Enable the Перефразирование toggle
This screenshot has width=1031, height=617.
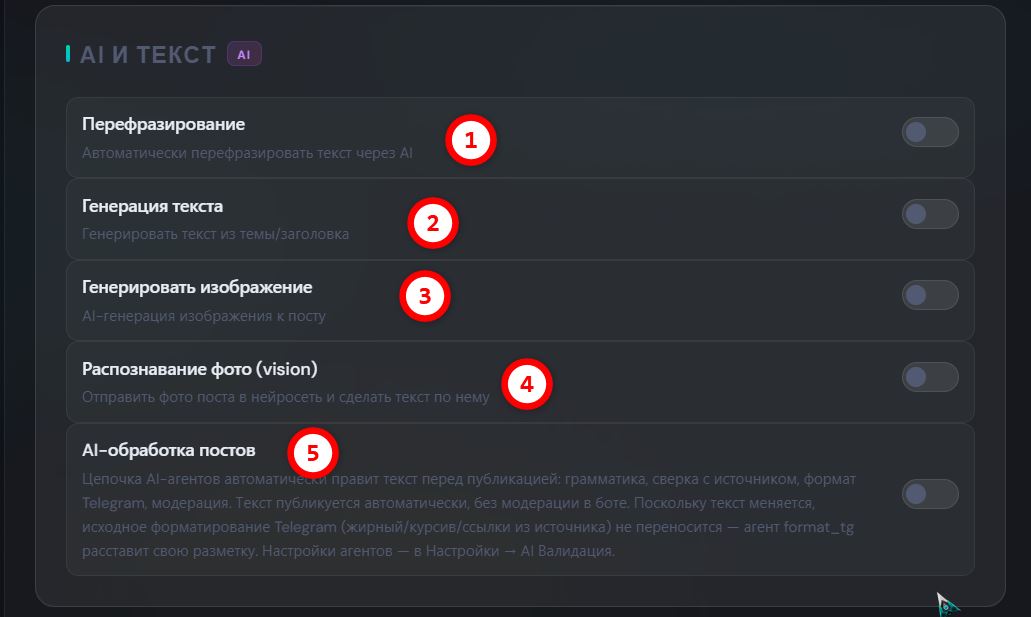(930, 132)
